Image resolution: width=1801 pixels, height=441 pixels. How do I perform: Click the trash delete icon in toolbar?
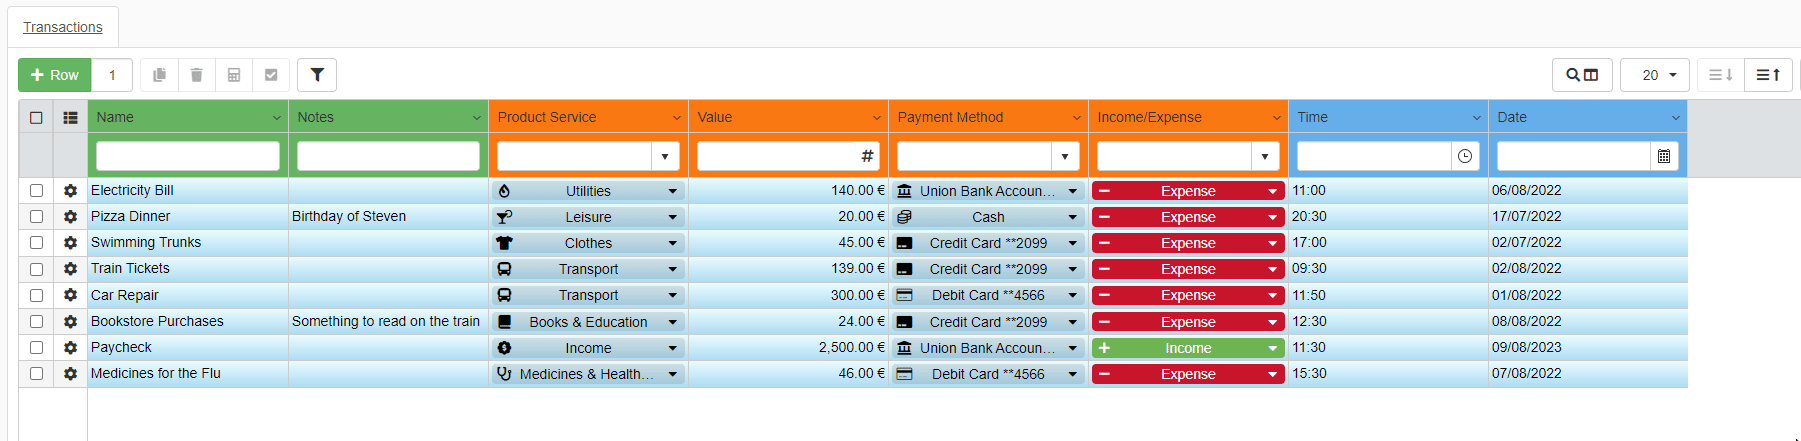click(x=196, y=75)
